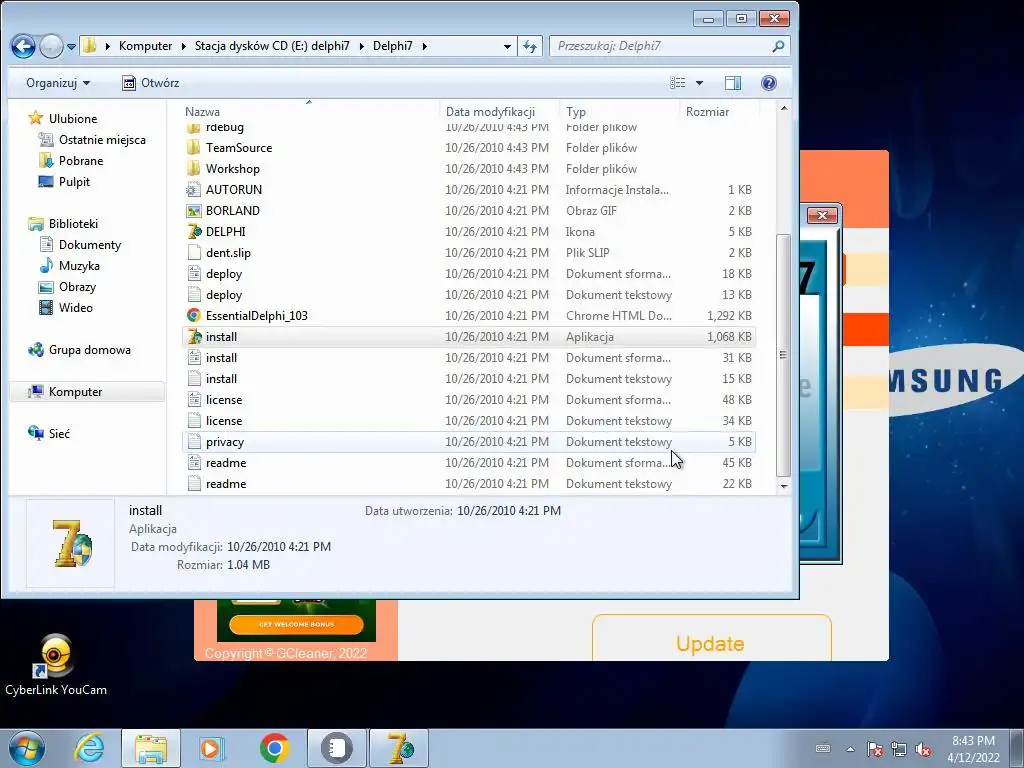Select the deploy file of 13 KB
This screenshot has height=768, width=1024.
point(469,295)
